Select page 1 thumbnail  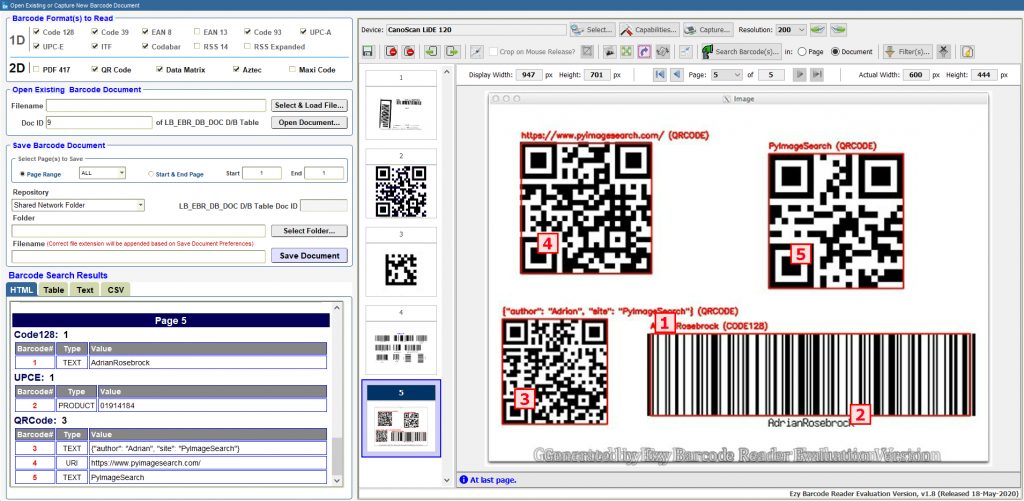click(401, 105)
